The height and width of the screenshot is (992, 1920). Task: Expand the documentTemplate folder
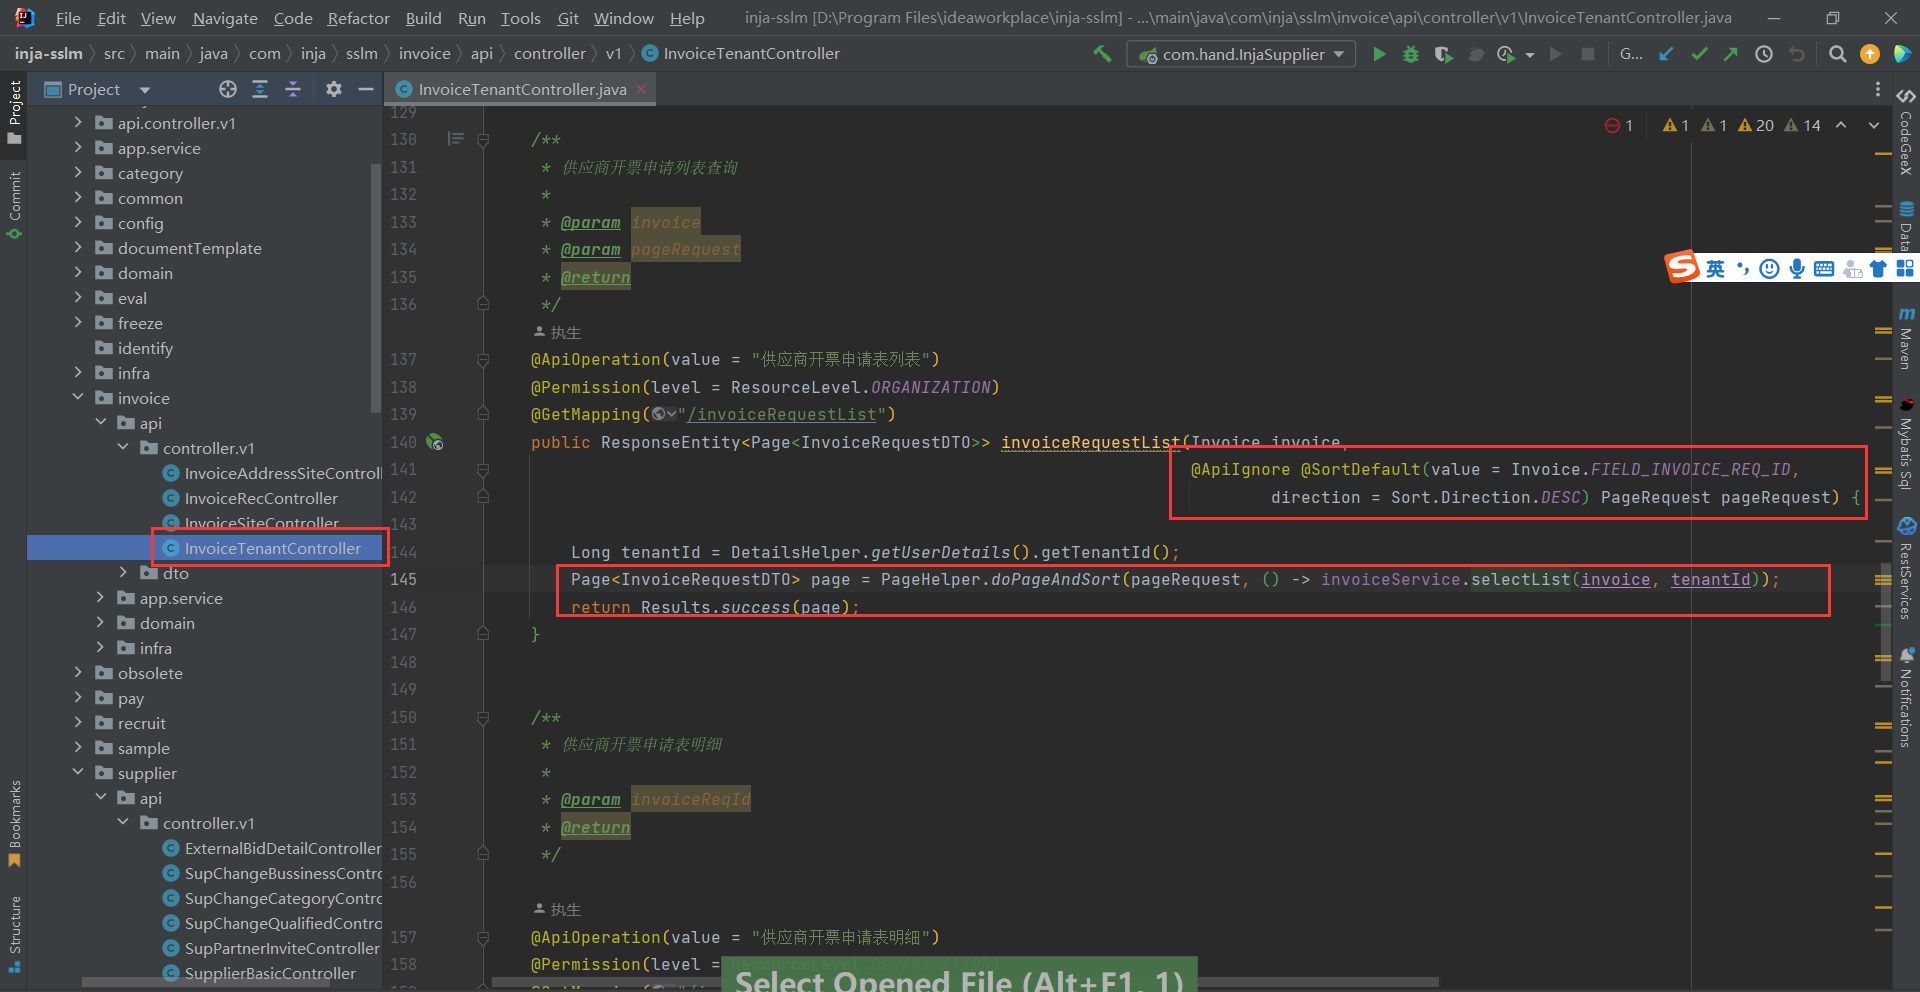pyautogui.click(x=78, y=248)
